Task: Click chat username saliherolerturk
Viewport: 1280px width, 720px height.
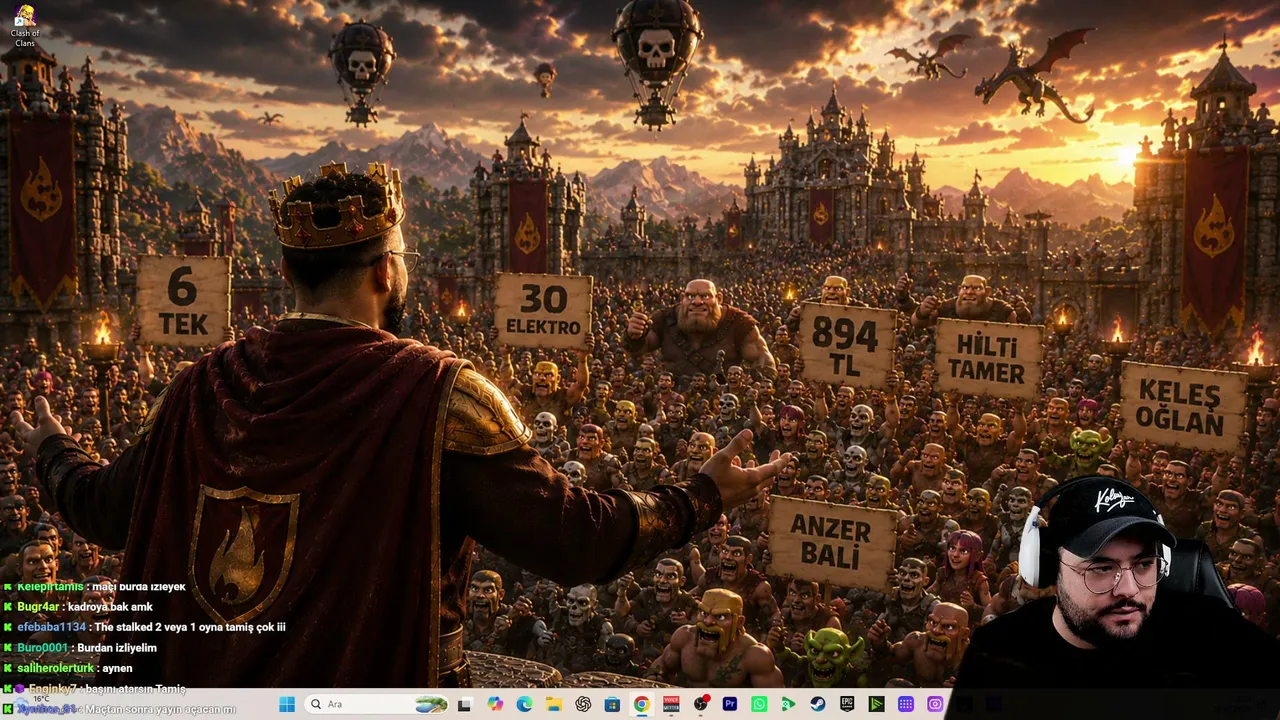Action: [x=56, y=668]
